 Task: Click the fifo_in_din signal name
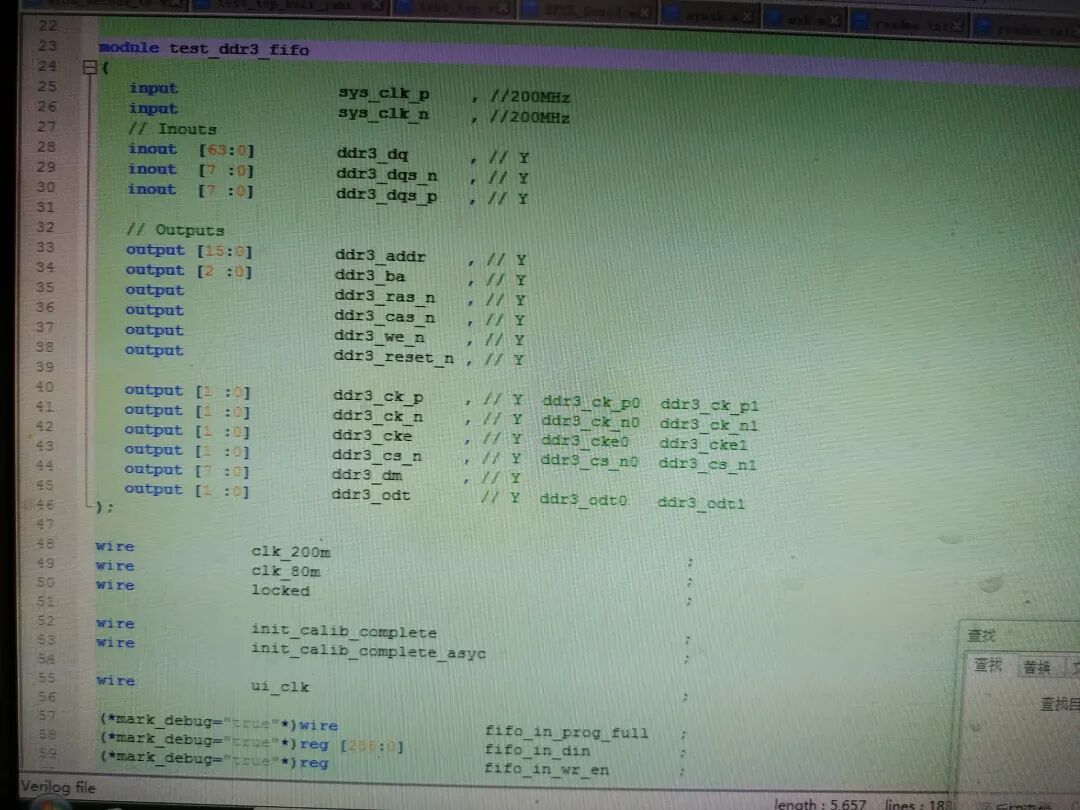pyautogui.click(x=537, y=750)
